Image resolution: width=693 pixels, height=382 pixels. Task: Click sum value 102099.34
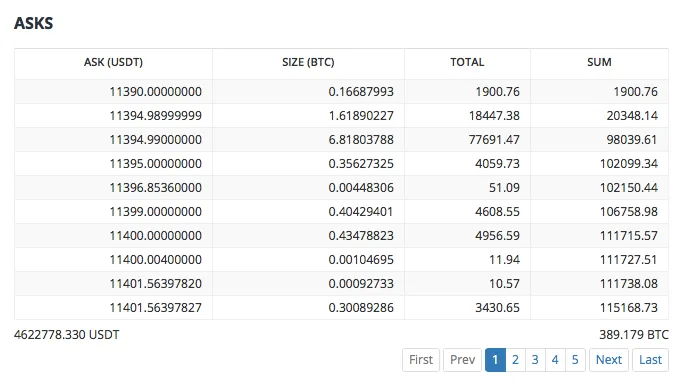(x=628, y=164)
